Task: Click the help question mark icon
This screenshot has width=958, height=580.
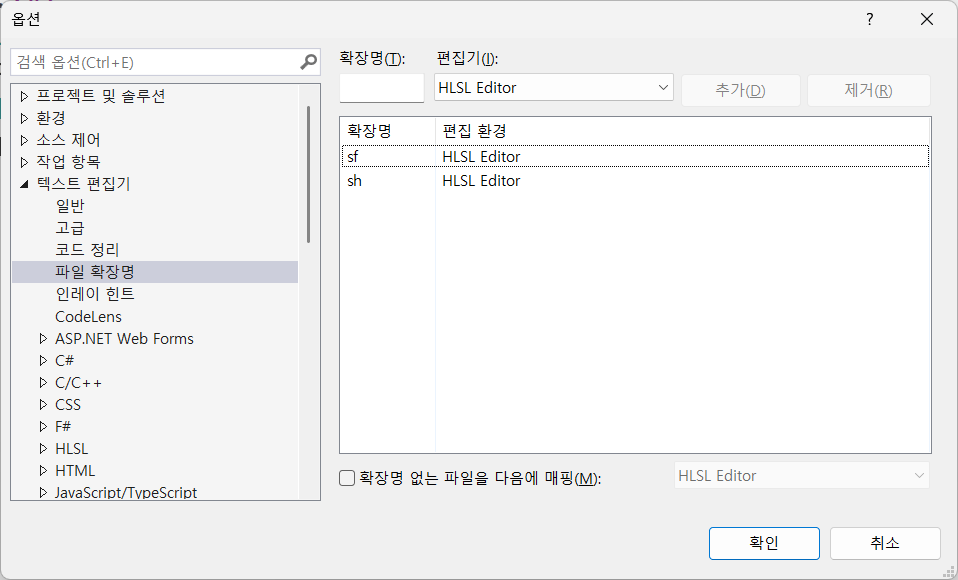Action: [869, 19]
